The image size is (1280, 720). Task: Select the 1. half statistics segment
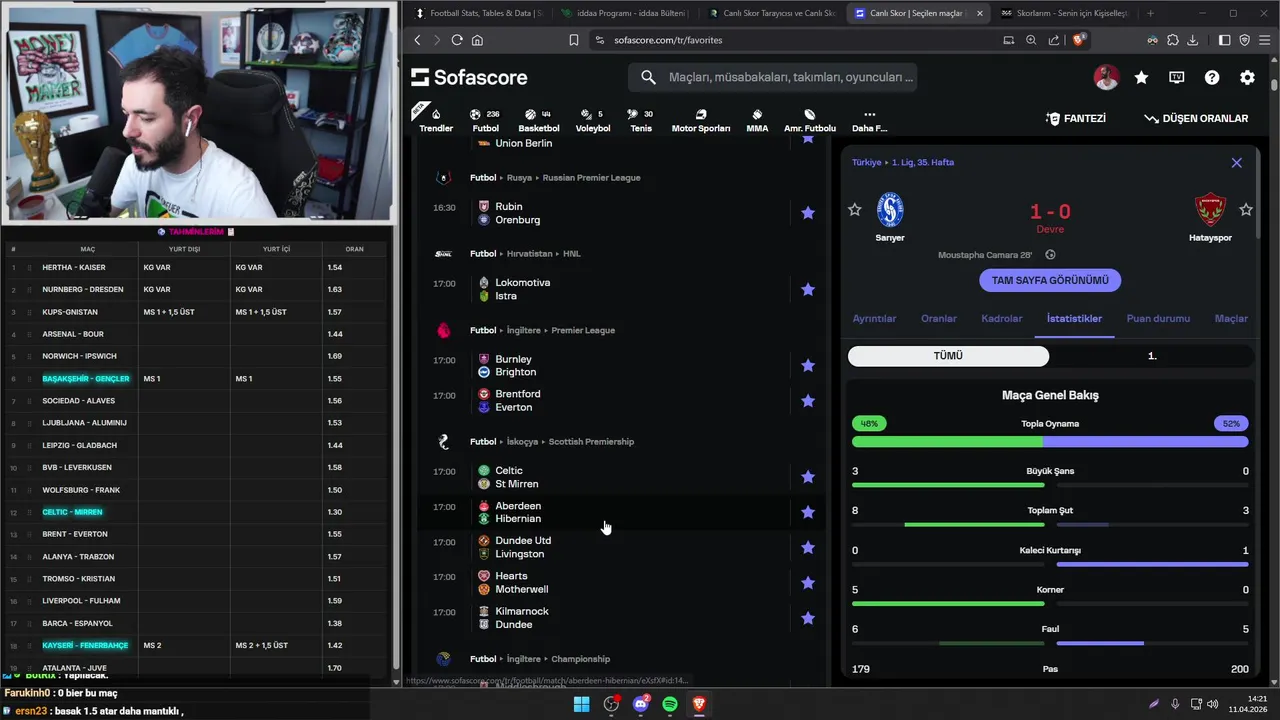click(x=1152, y=356)
